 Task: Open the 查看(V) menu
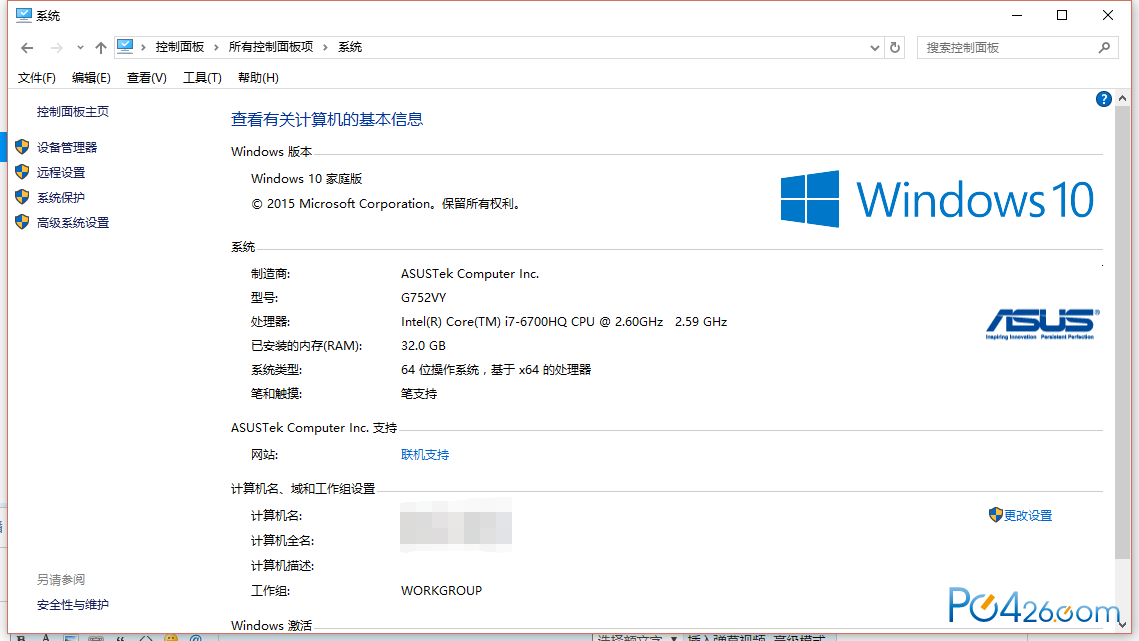[147, 78]
